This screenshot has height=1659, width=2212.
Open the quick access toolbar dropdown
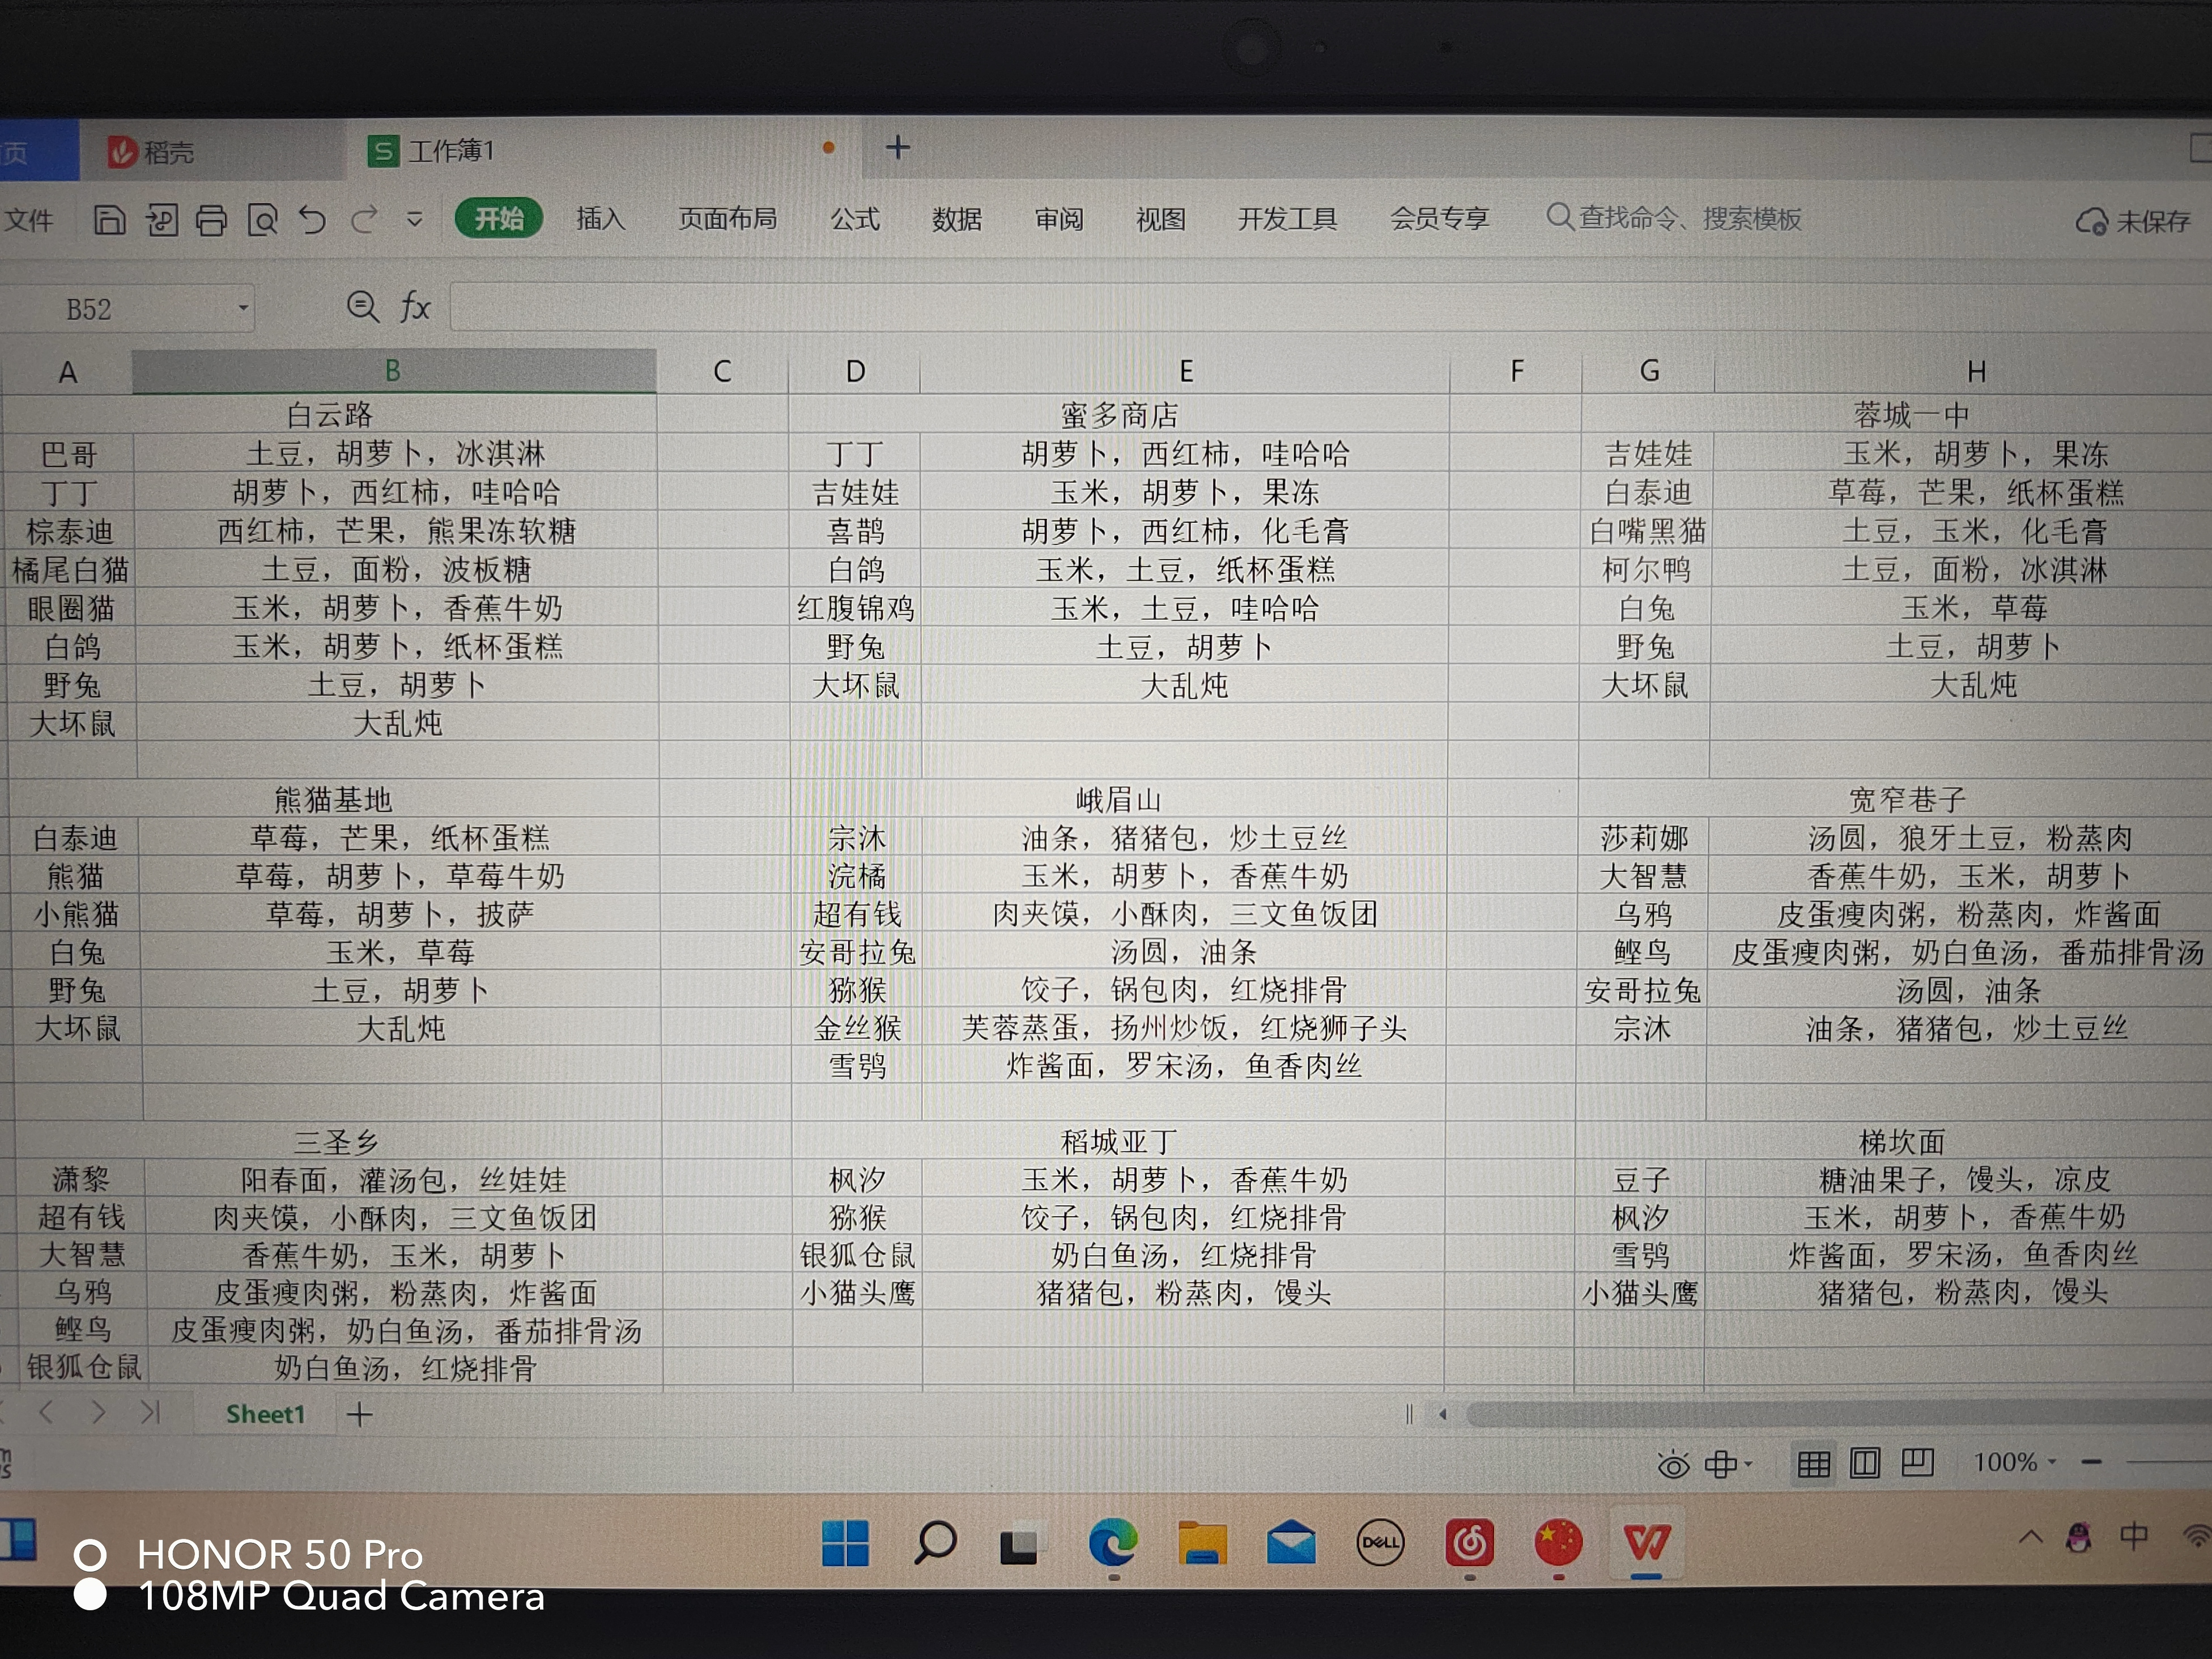(414, 219)
